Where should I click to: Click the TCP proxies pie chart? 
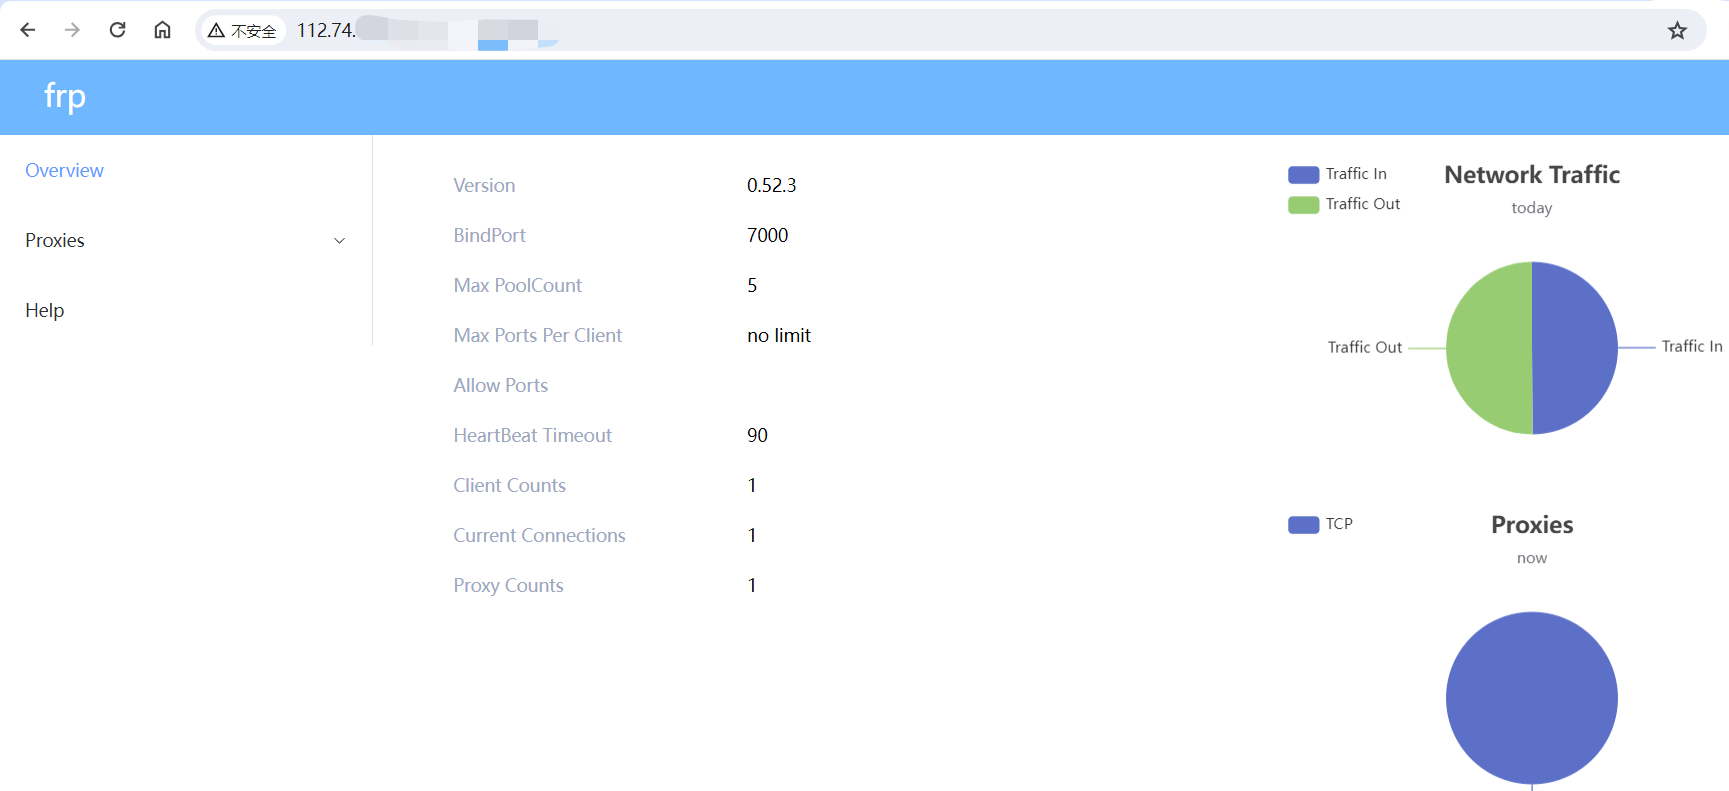(1532, 698)
